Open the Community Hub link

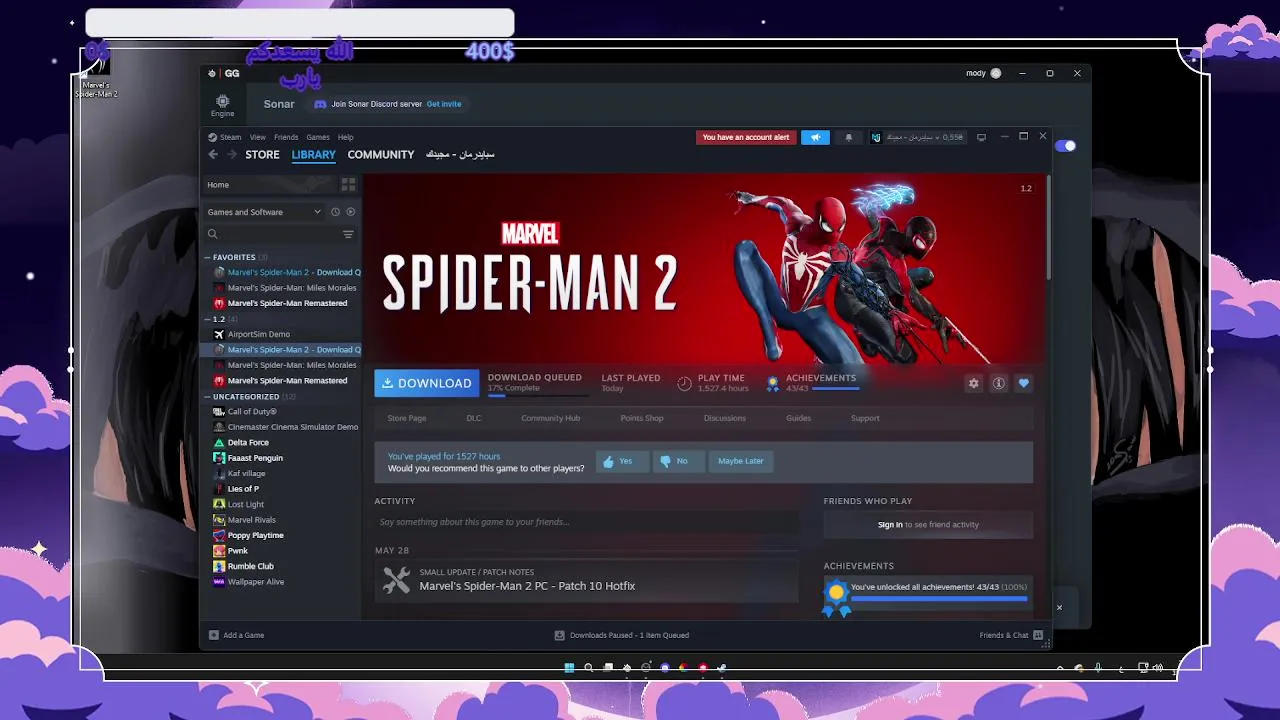(550, 418)
